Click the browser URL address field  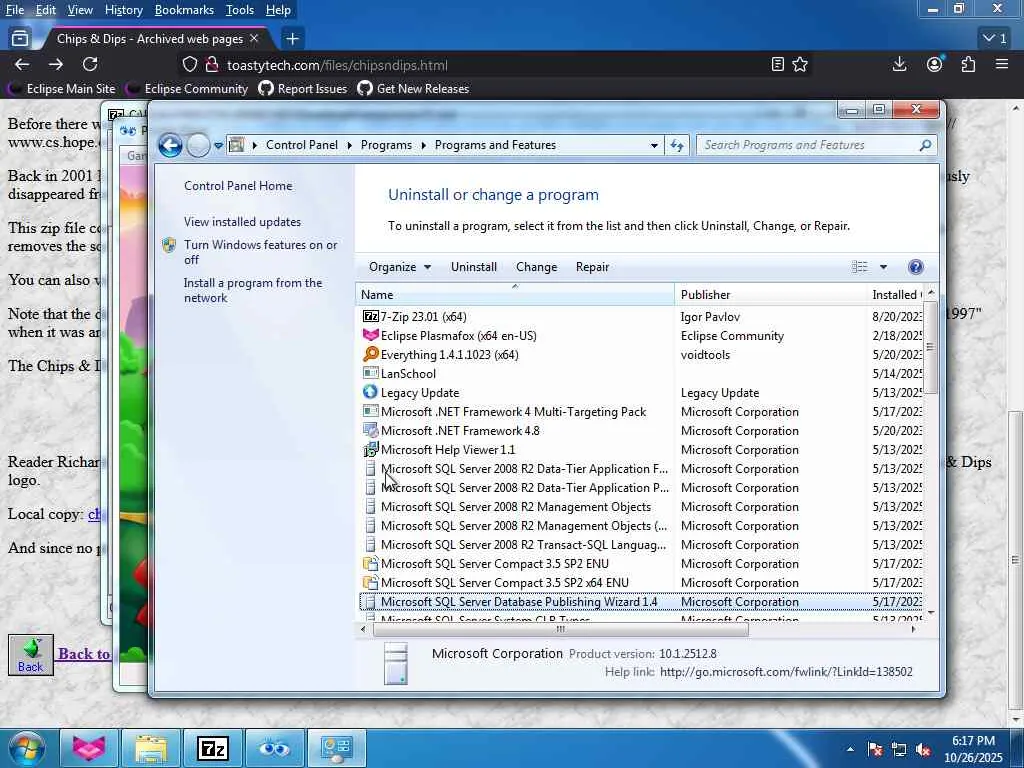pos(493,65)
